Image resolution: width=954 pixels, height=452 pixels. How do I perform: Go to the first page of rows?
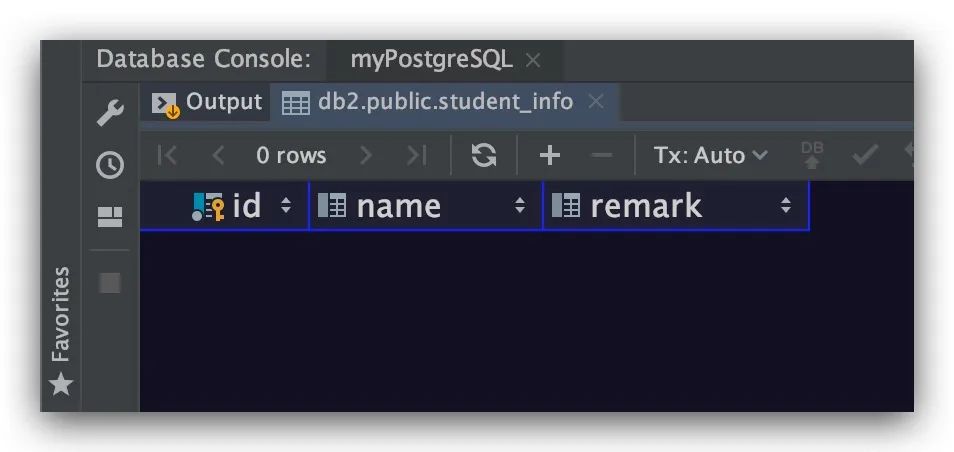tap(167, 156)
